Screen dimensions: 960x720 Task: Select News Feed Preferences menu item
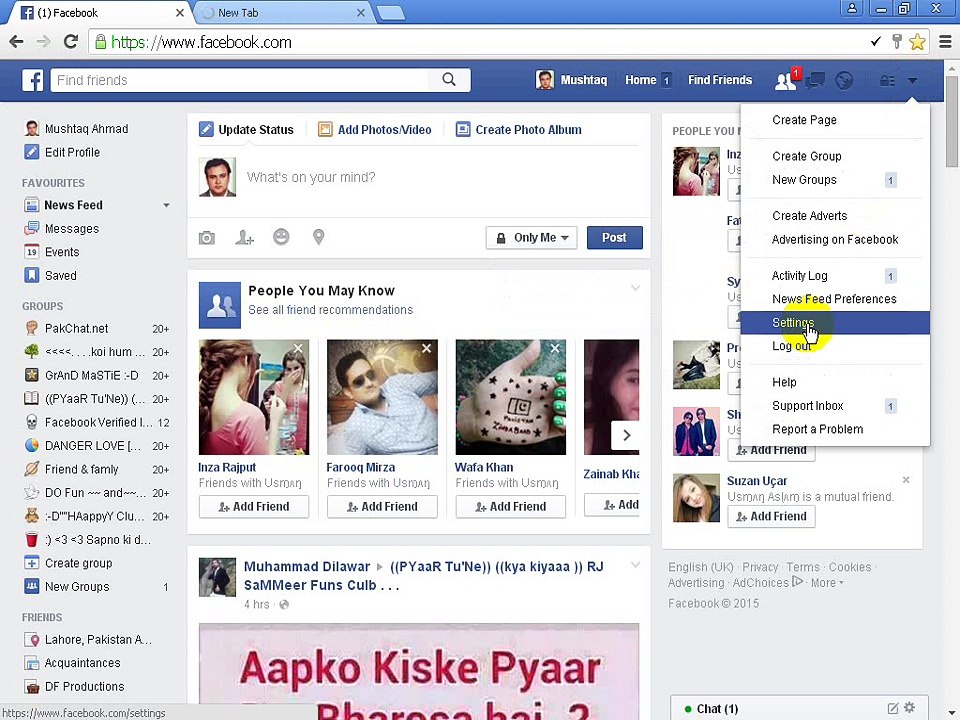coord(835,299)
